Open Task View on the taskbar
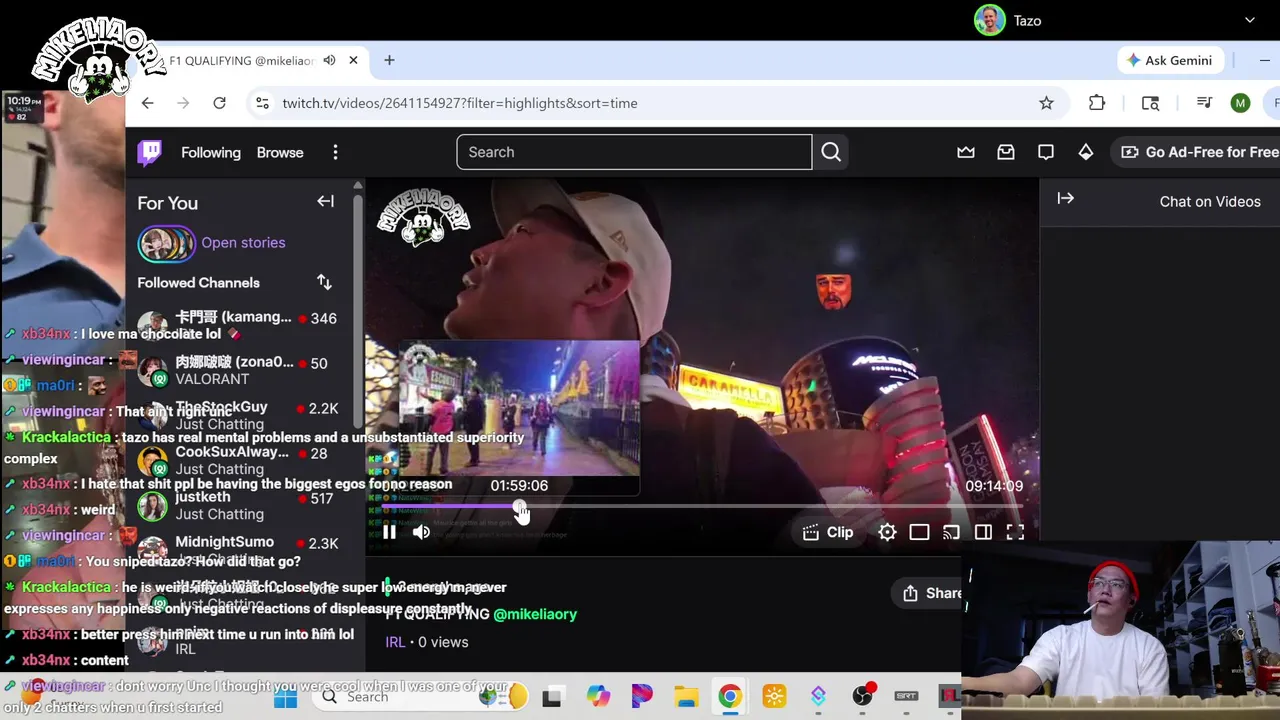Screen dimensions: 1280x720 551,697
